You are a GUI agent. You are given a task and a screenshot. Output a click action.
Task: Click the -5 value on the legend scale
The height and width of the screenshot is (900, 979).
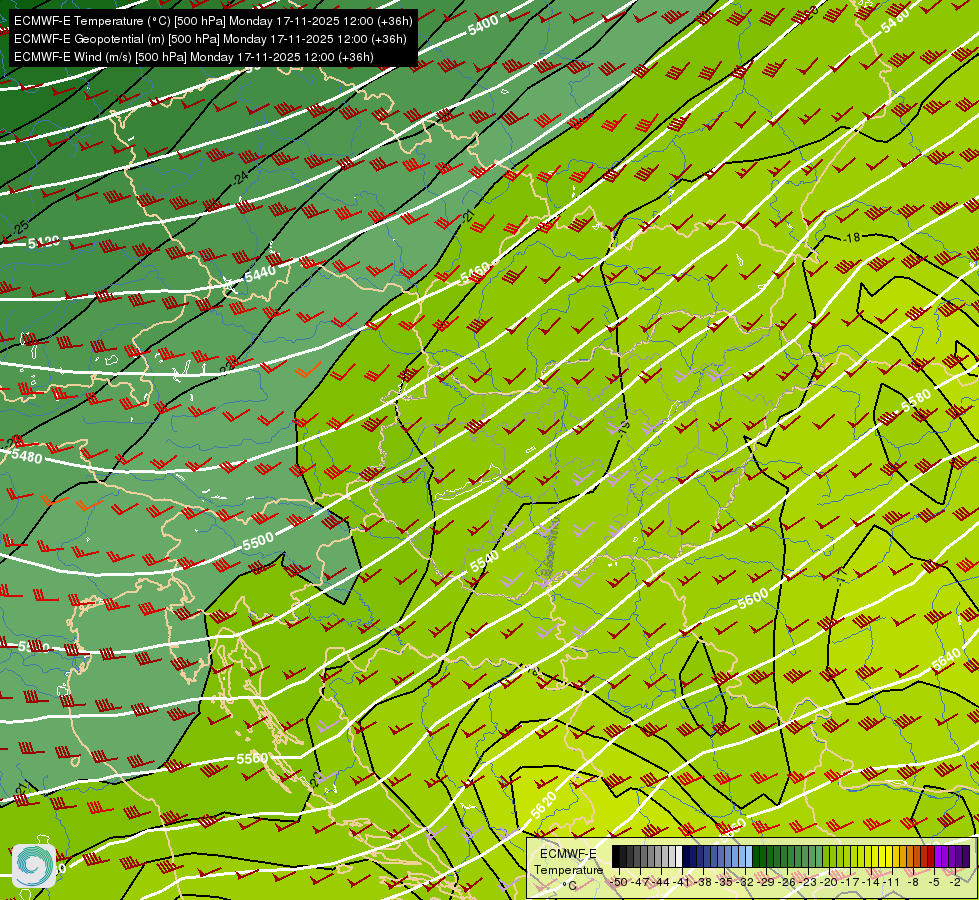click(934, 882)
